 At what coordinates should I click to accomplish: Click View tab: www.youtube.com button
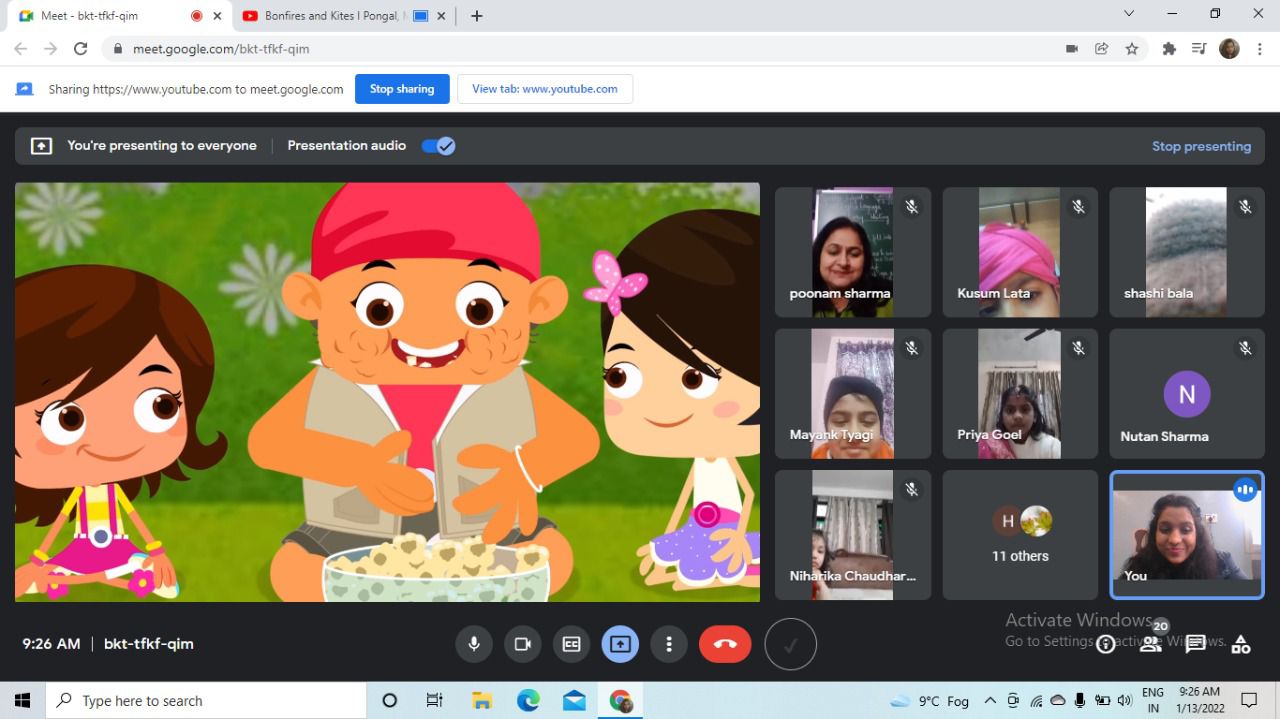point(545,89)
